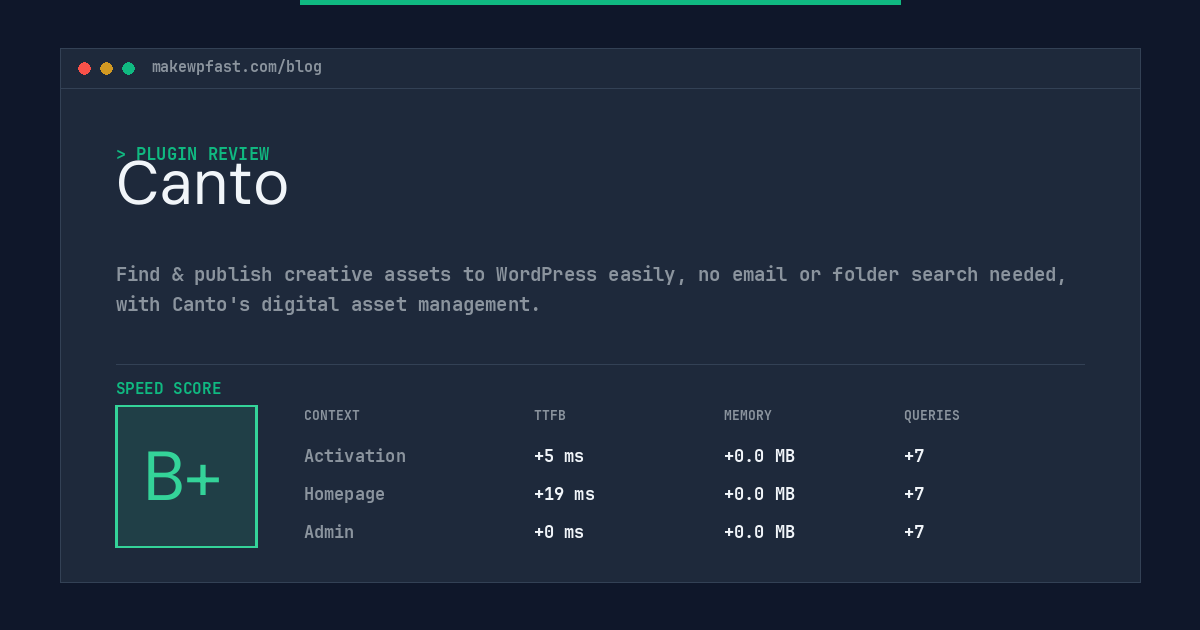Click the red window dot

(x=84, y=68)
